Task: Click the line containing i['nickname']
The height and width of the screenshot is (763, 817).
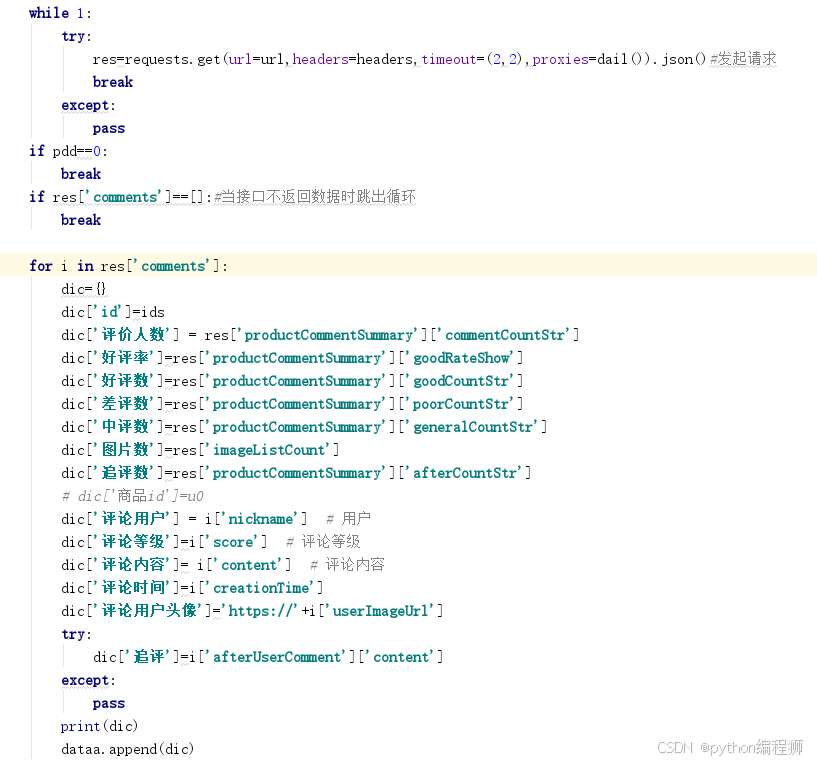Action: pos(216,519)
